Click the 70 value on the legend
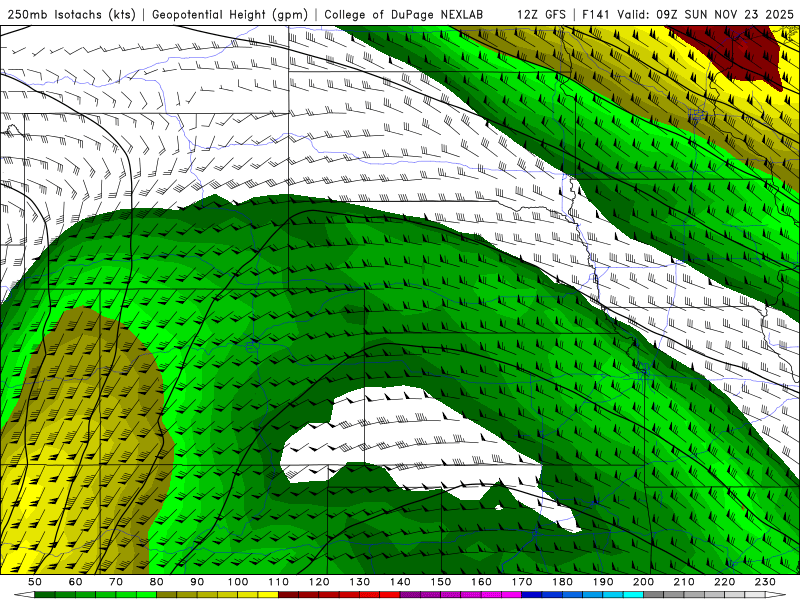This screenshot has width=800, height=600. [x=116, y=582]
